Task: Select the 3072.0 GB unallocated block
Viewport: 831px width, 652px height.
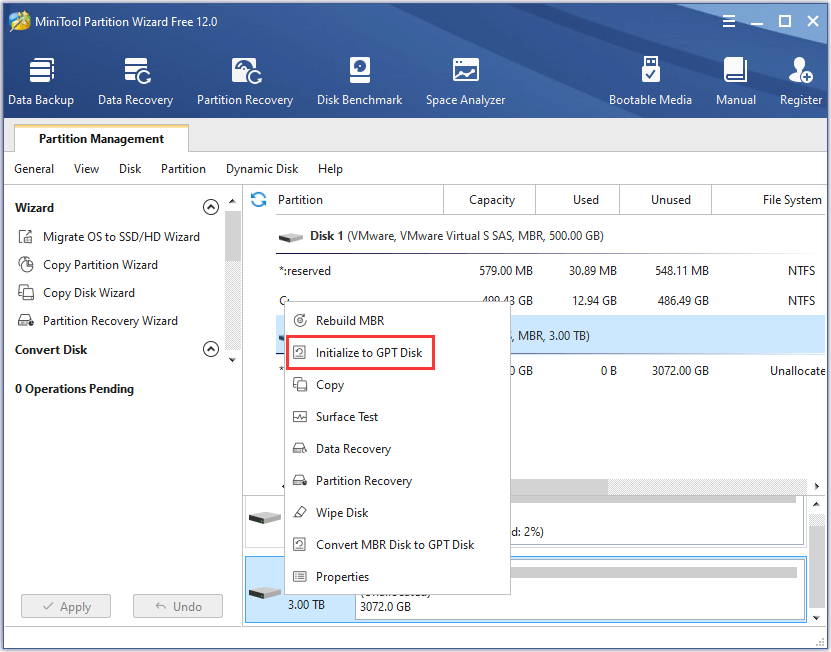Action: tap(580, 589)
